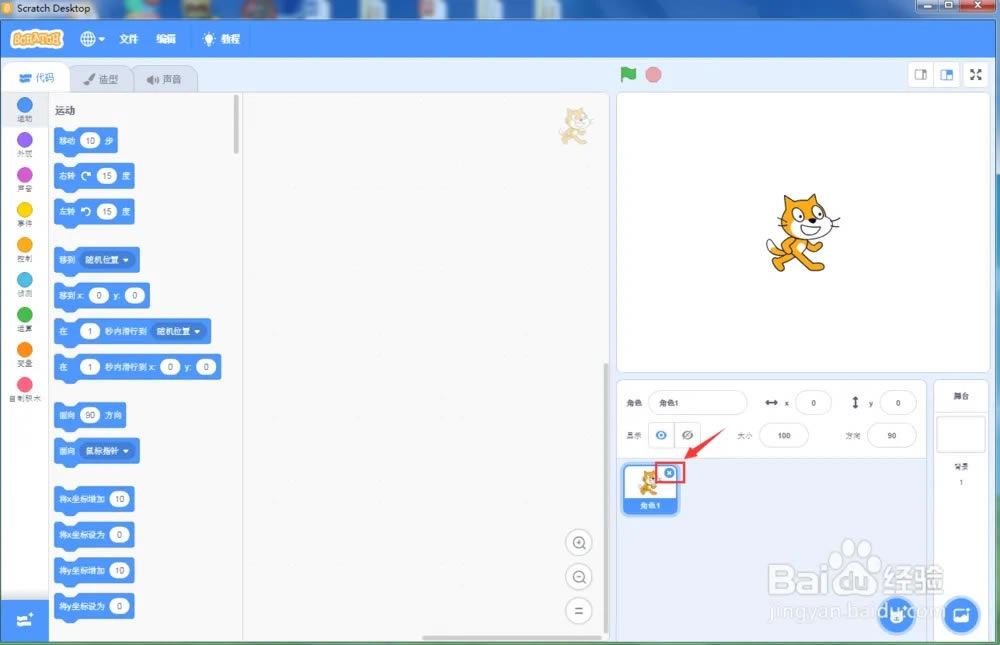
Task: Open the 文件 (File) menu
Action: tap(129, 39)
